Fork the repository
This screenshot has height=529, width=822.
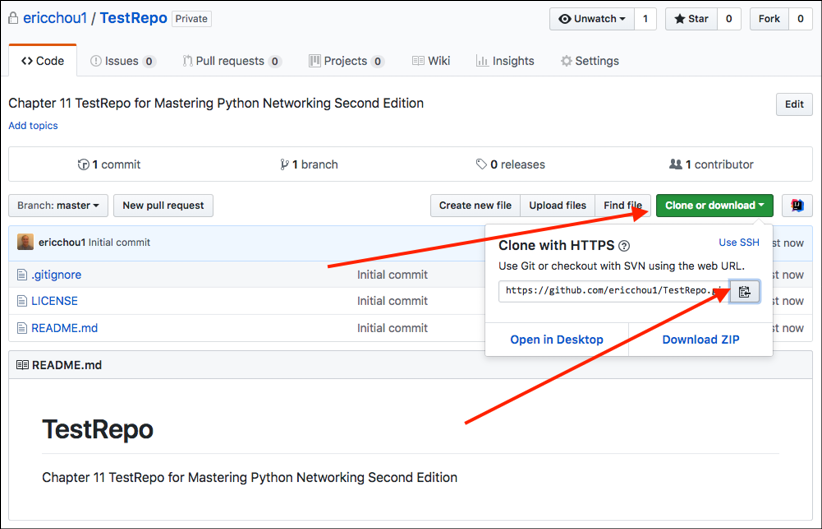tap(769, 19)
